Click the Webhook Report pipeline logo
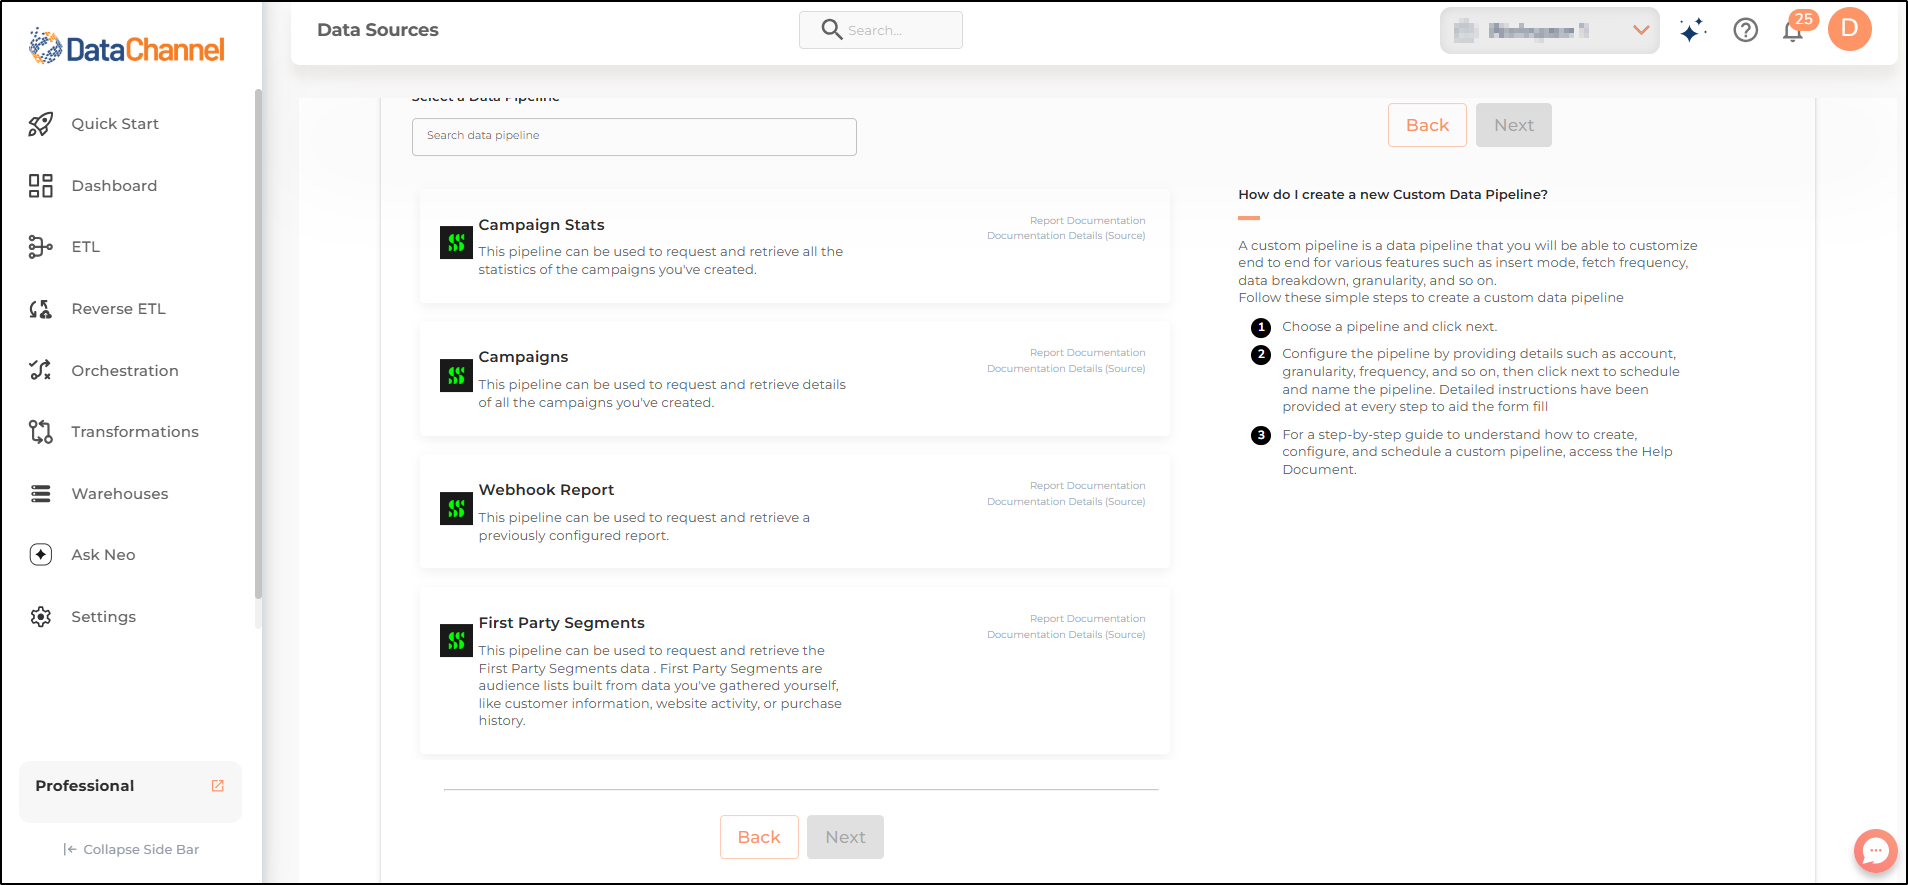Image resolution: width=1908 pixels, height=885 pixels. pos(456,508)
